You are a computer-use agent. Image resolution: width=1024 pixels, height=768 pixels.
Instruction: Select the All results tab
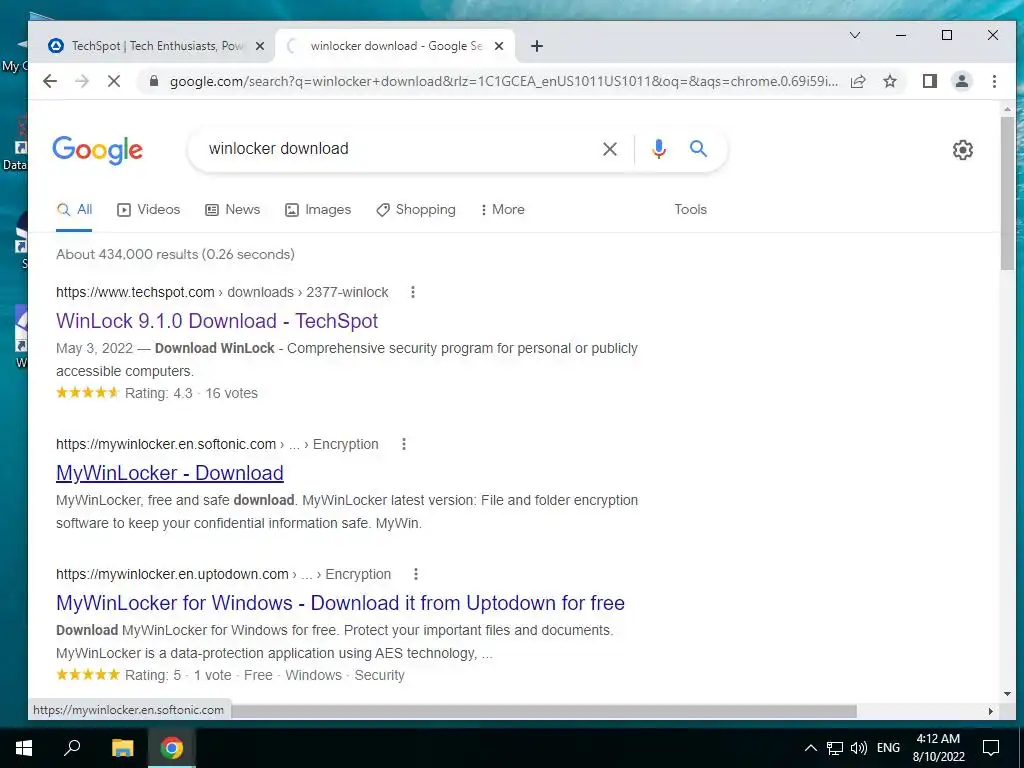[74, 210]
